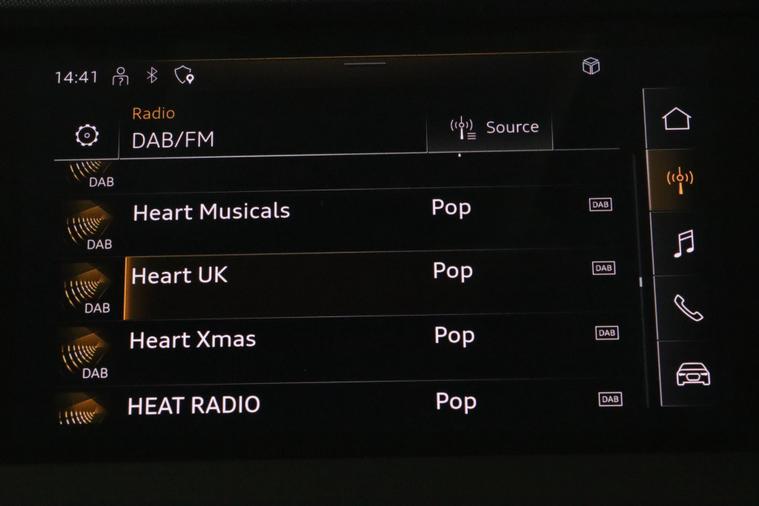The height and width of the screenshot is (506, 759).
Task: Open radio settings gear icon
Action: coord(87,135)
